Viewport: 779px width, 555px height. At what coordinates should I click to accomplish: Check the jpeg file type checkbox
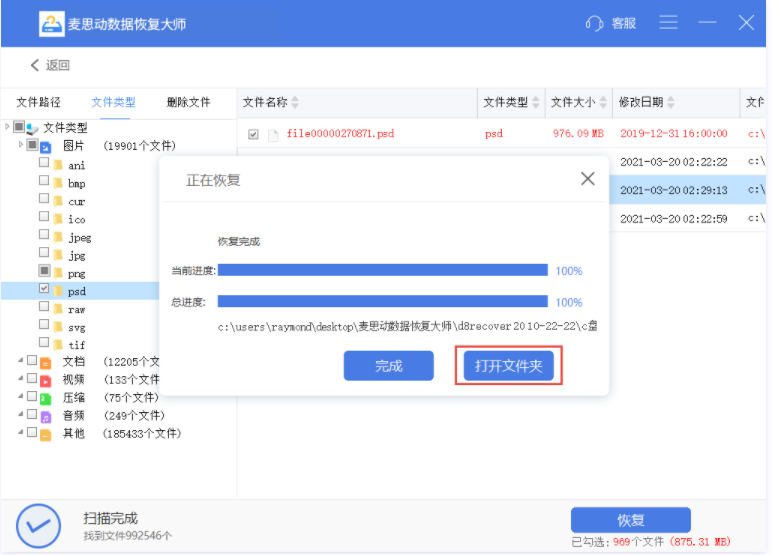click(44, 236)
